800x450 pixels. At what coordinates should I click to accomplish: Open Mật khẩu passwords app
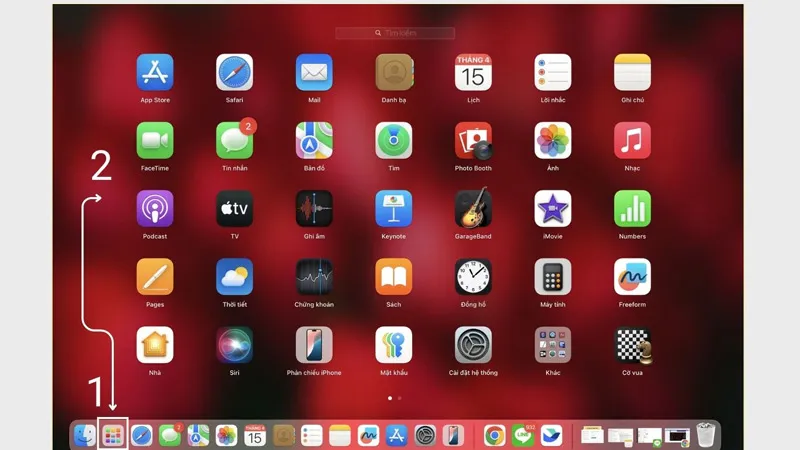[393, 345]
